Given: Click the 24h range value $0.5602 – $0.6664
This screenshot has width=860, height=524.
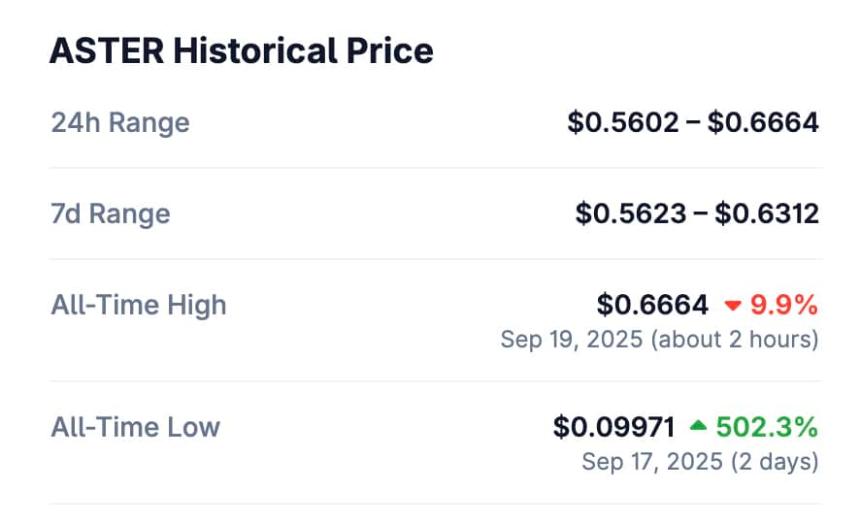Looking at the screenshot, I should pyautogui.click(x=693, y=122).
